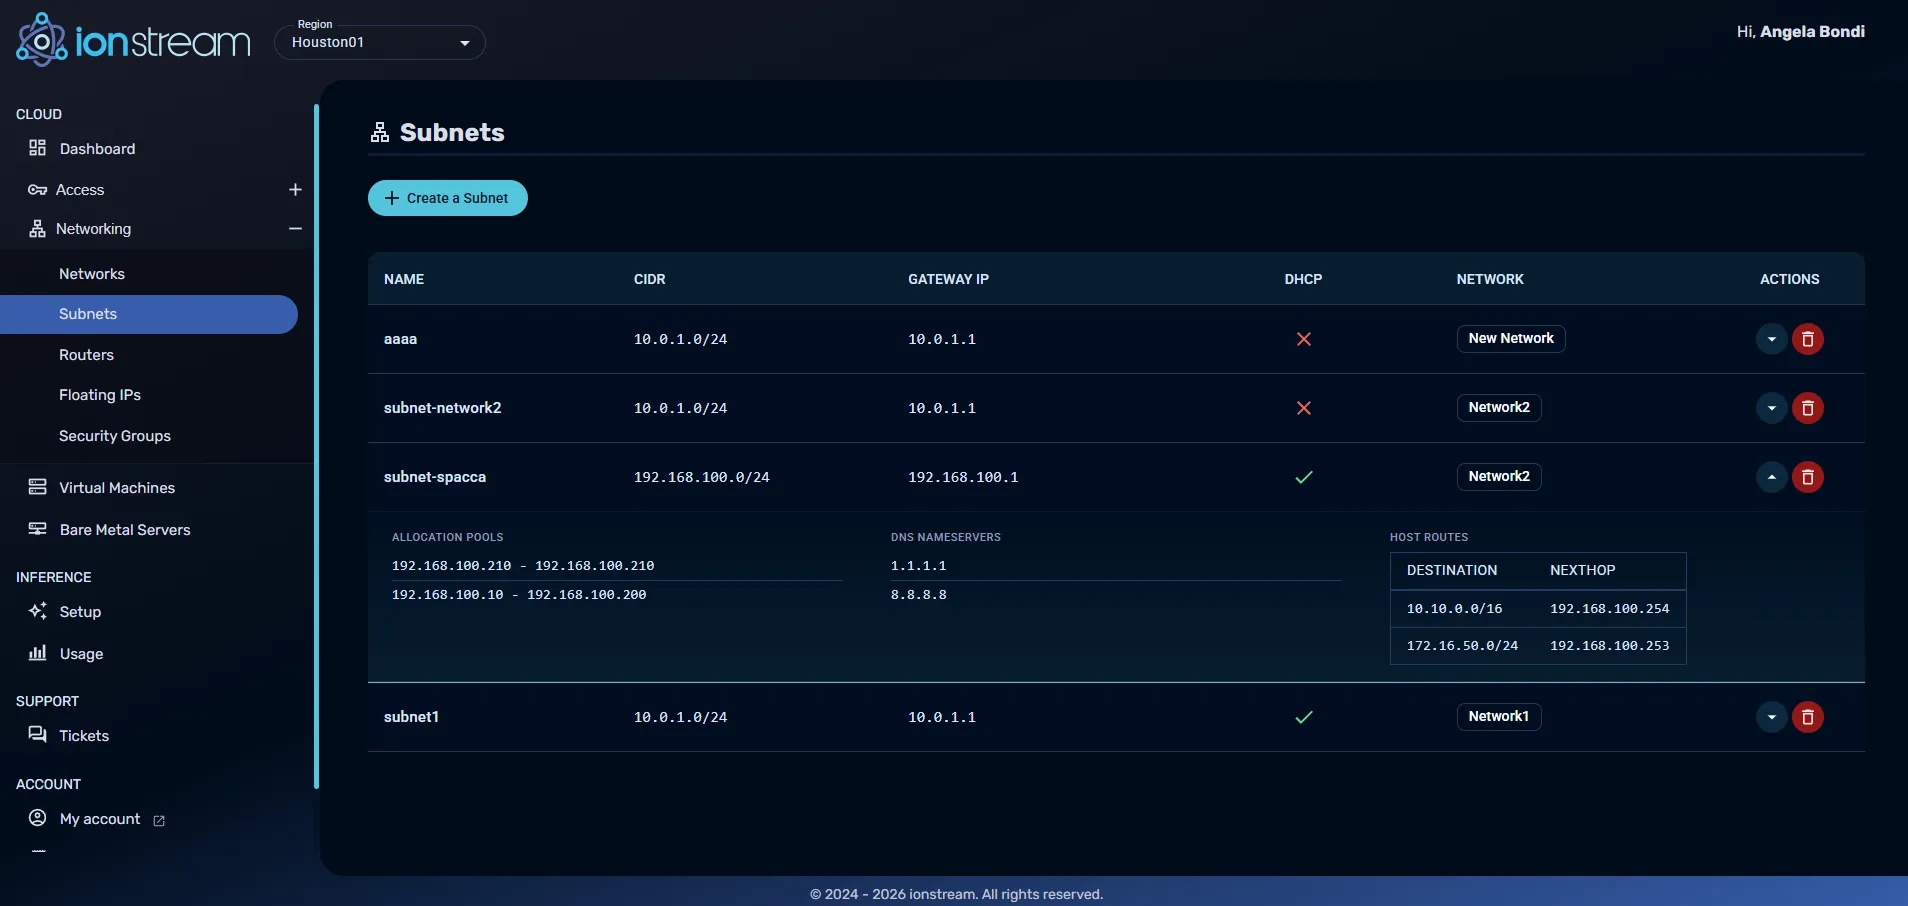Select pool 192.168.100.10 - 192.168.100.200
Viewport: 1908px width, 906px height.
pyautogui.click(x=519, y=595)
